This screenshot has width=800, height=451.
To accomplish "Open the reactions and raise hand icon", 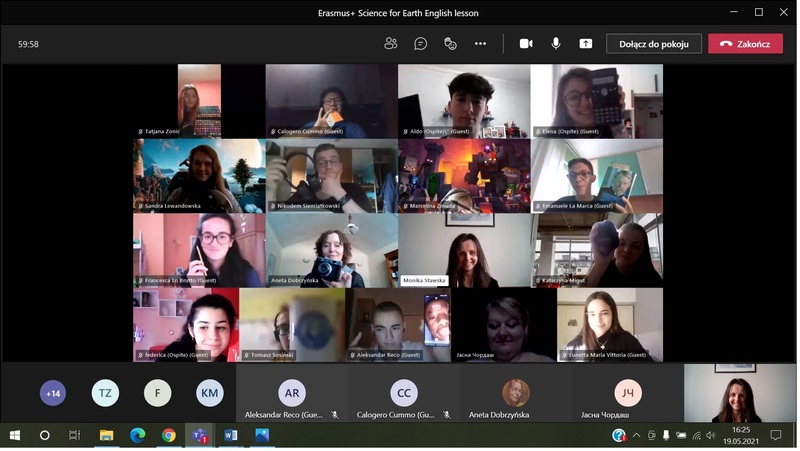I will pos(450,44).
